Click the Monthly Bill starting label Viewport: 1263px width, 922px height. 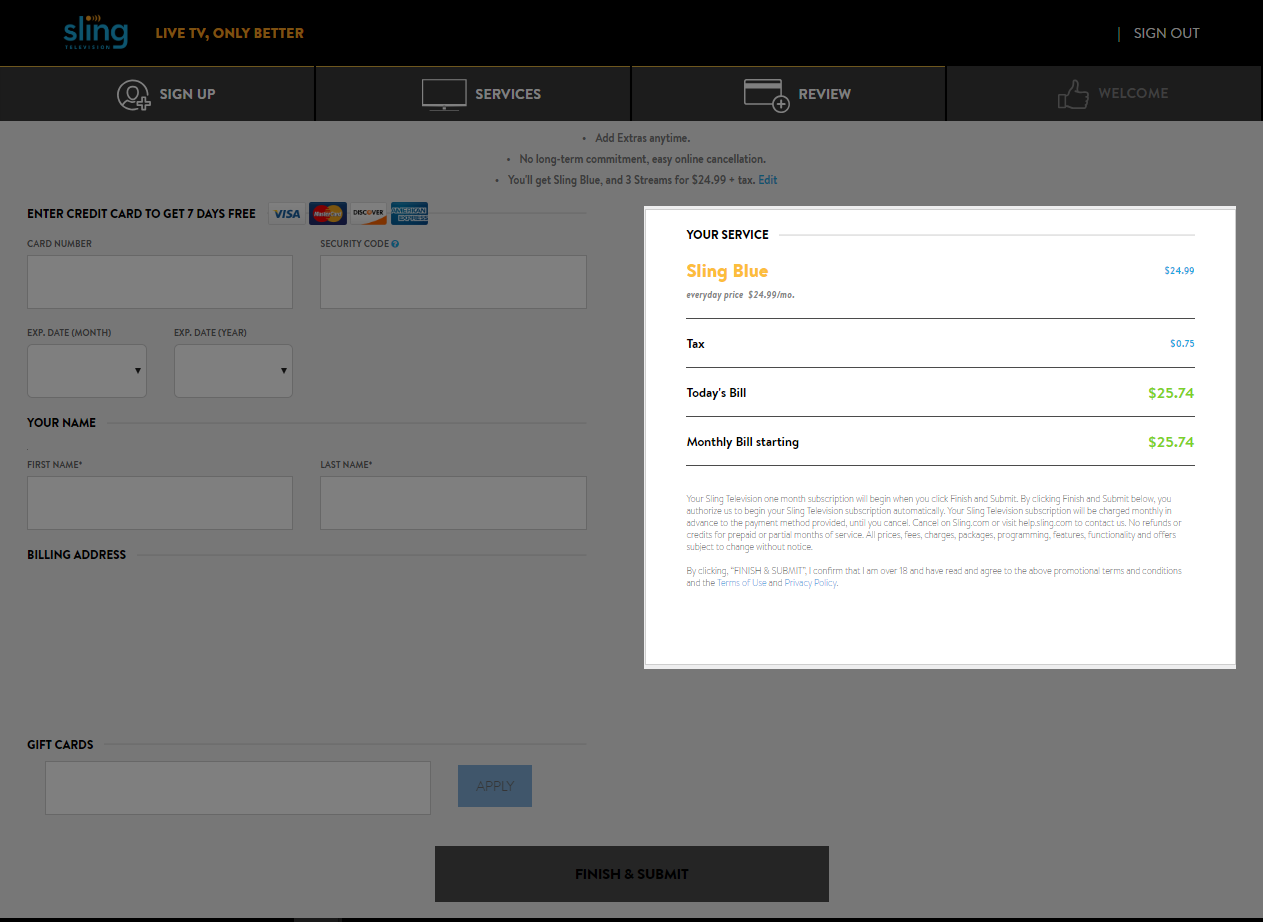click(x=743, y=442)
